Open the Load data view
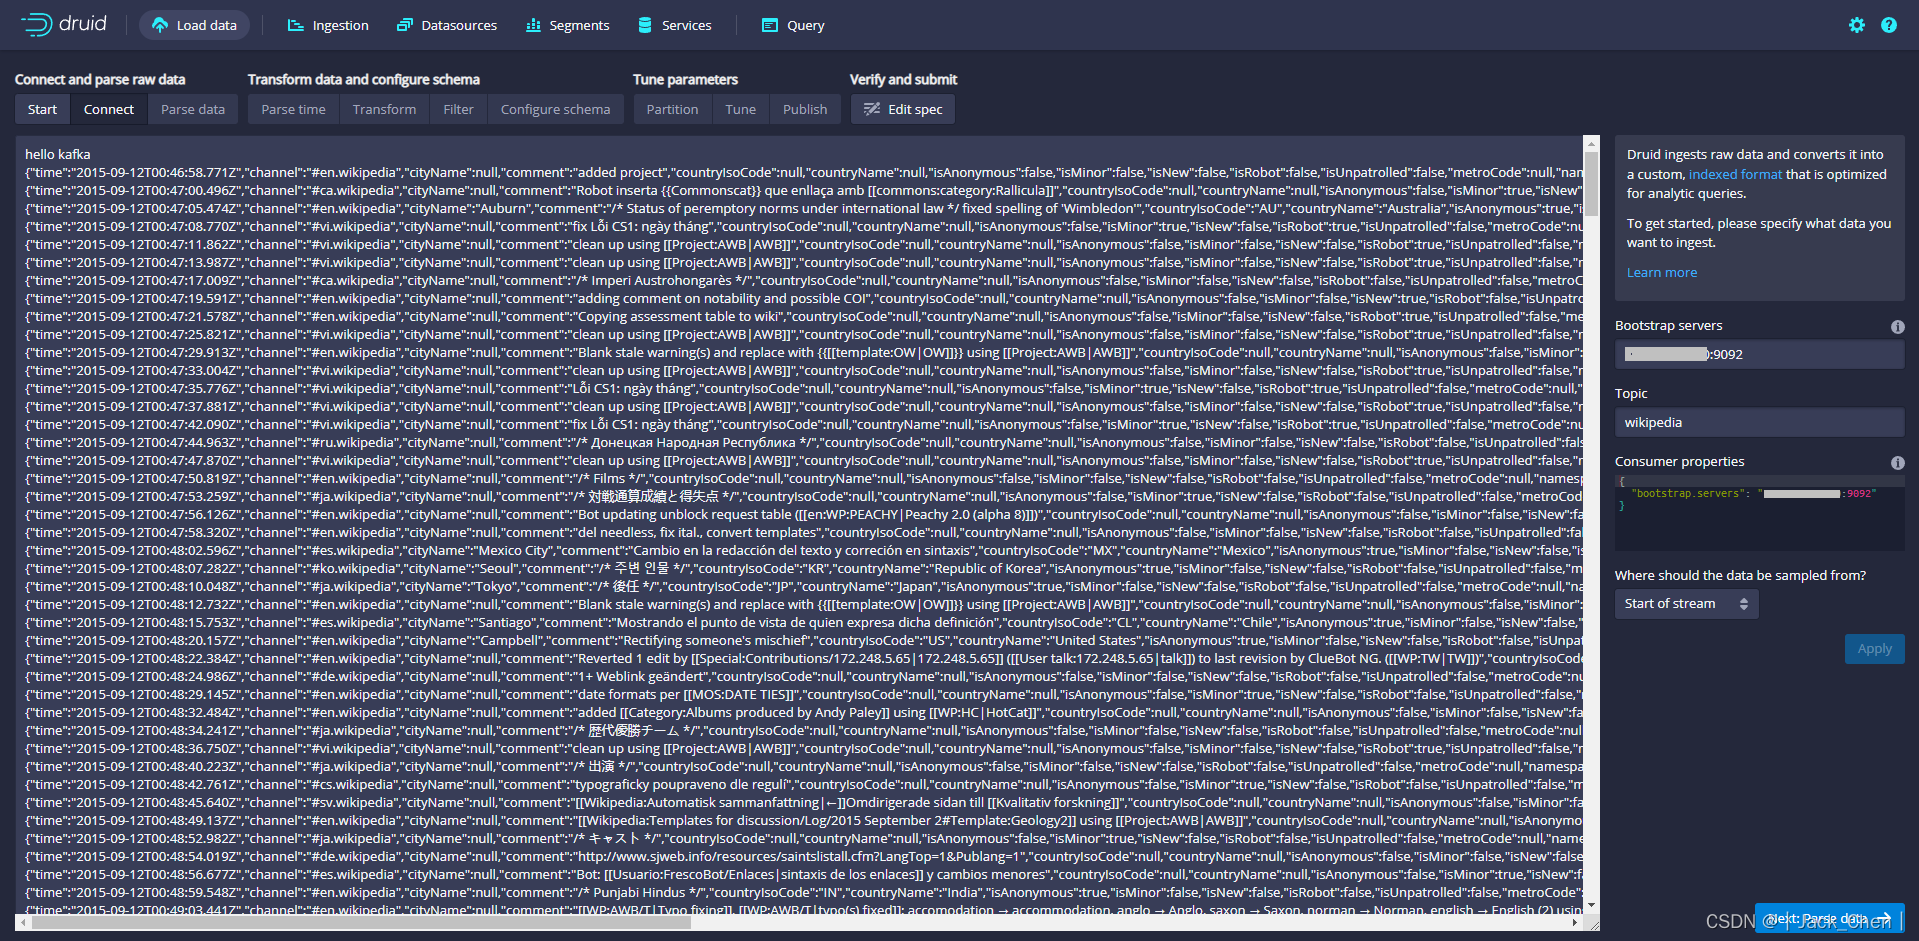This screenshot has height=941, width=1919. [195, 25]
